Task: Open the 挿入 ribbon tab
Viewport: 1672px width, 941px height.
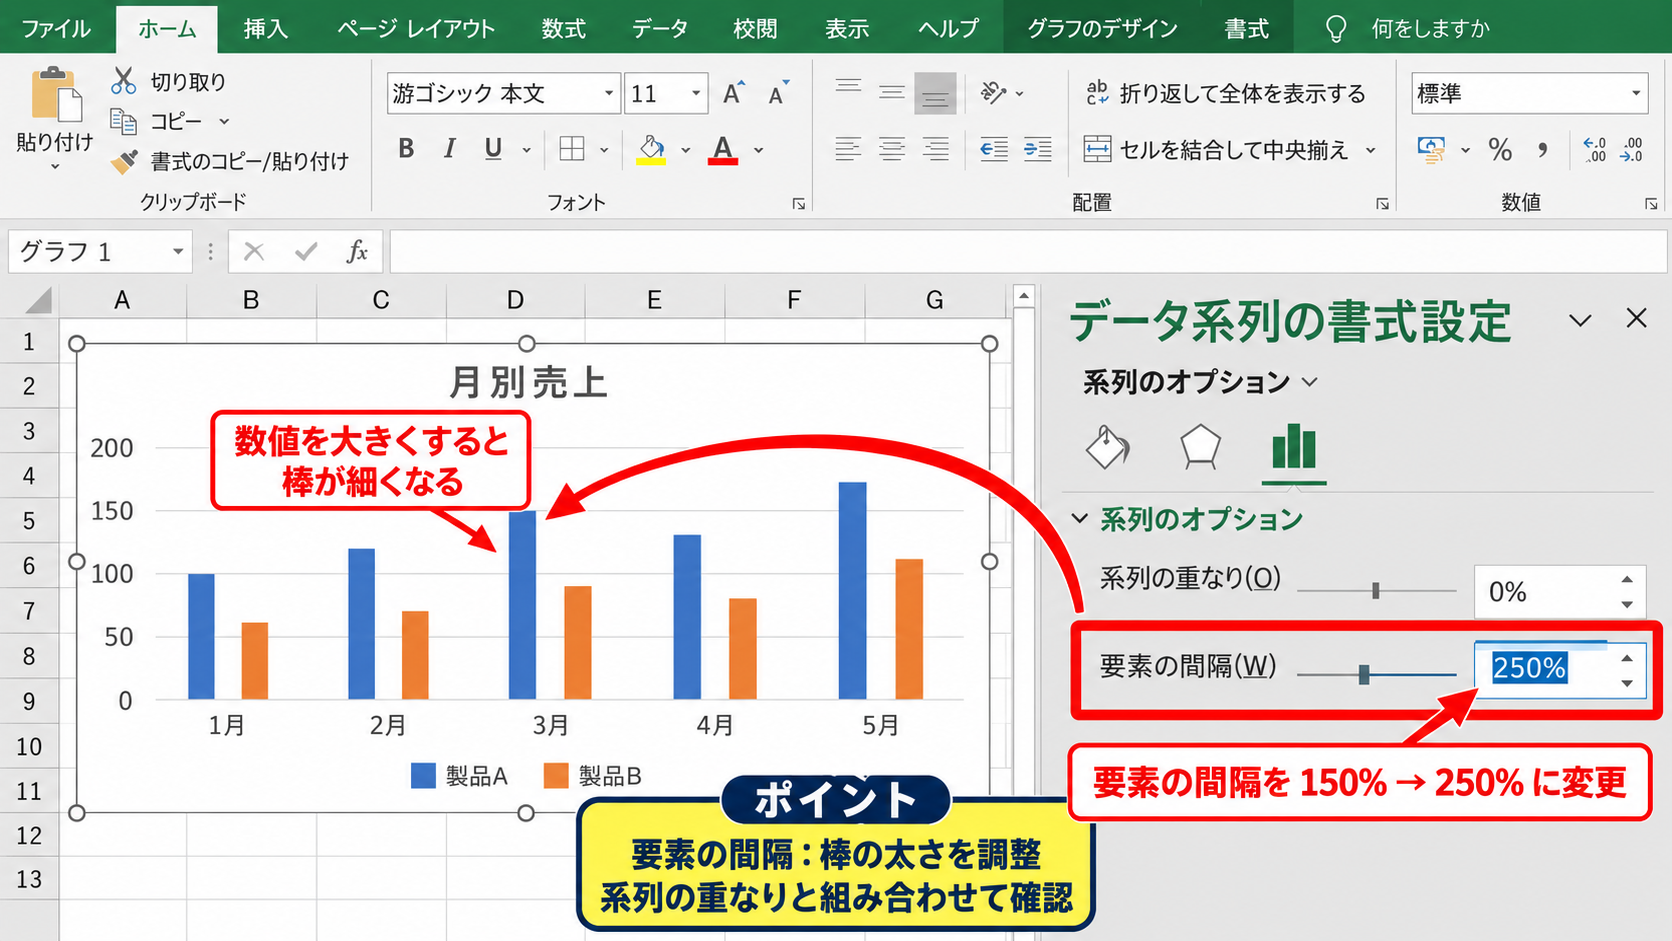Action: [265, 28]
